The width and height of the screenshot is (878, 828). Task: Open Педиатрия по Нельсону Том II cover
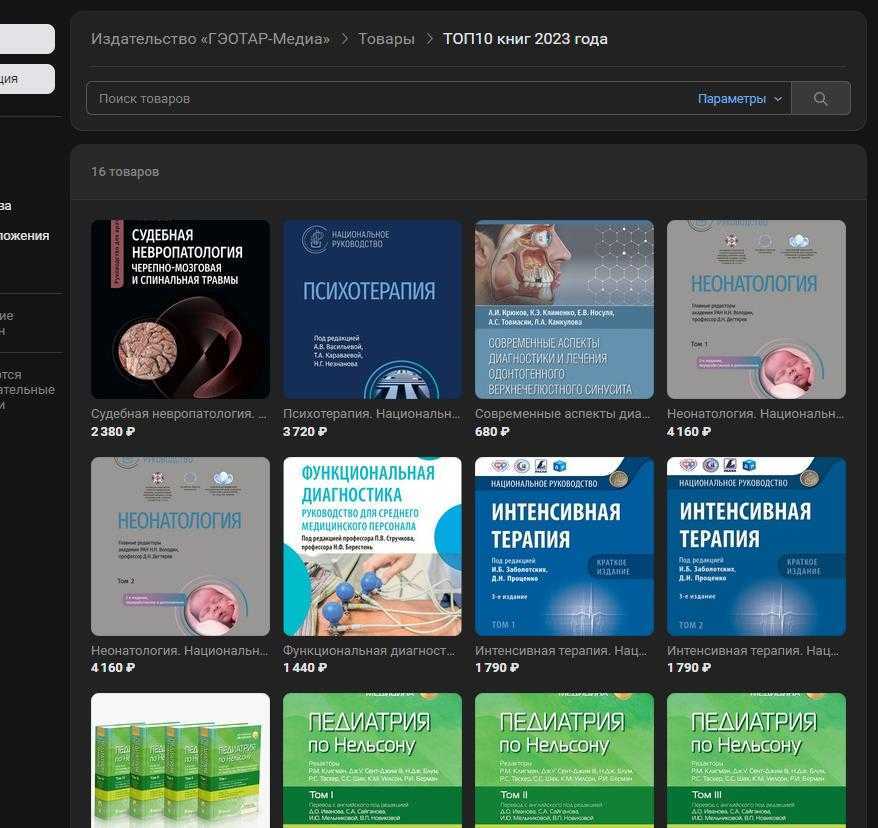564,760
